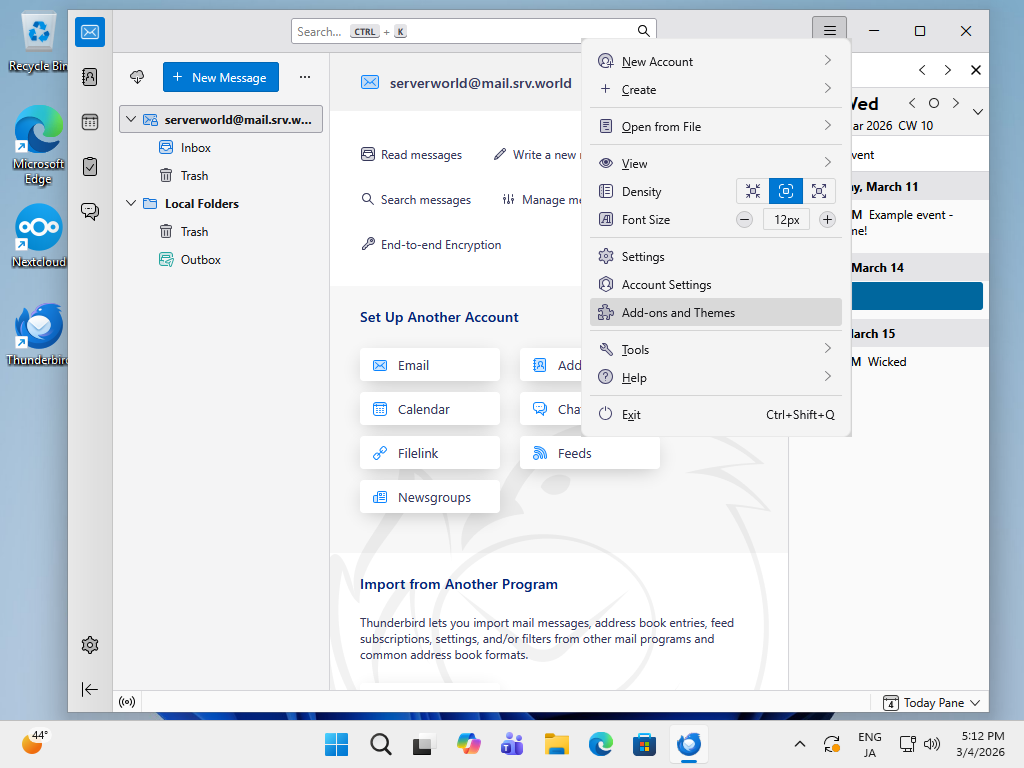1024x768 pixels.
Task: Collapse the spaces toolbar
Action: (90, 690)
